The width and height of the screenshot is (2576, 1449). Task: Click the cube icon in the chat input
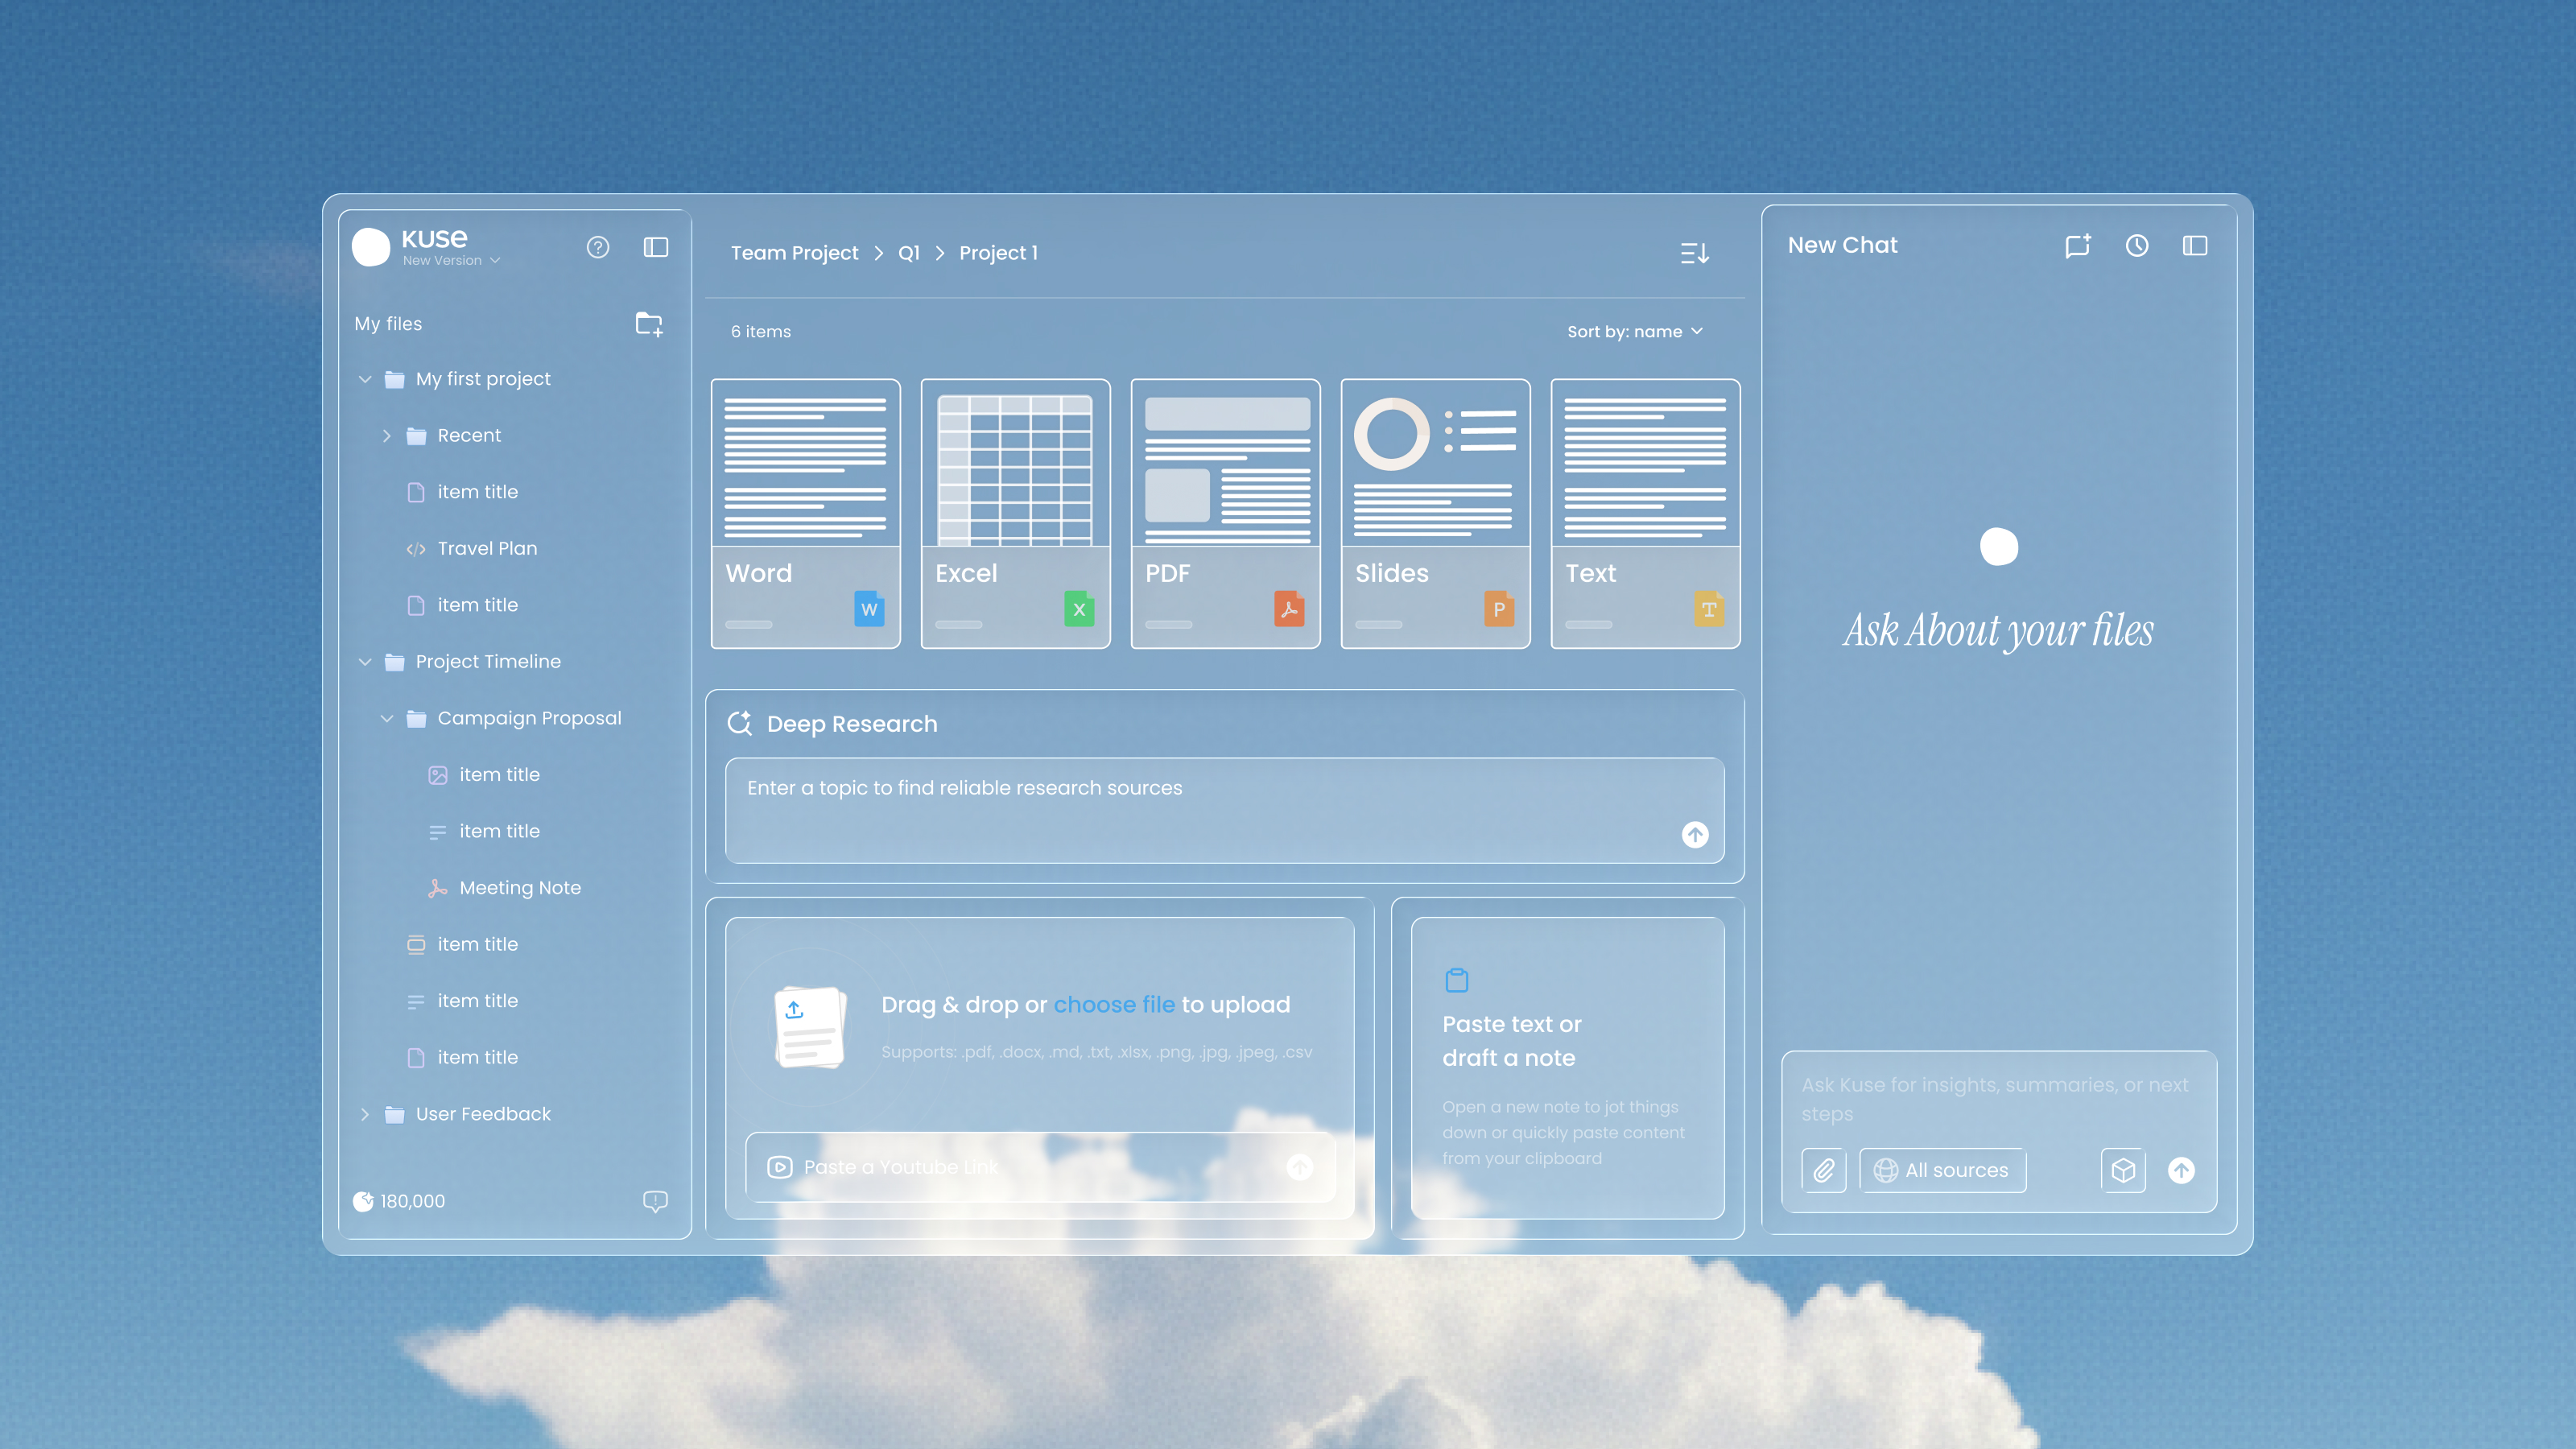[2123, 1170]
